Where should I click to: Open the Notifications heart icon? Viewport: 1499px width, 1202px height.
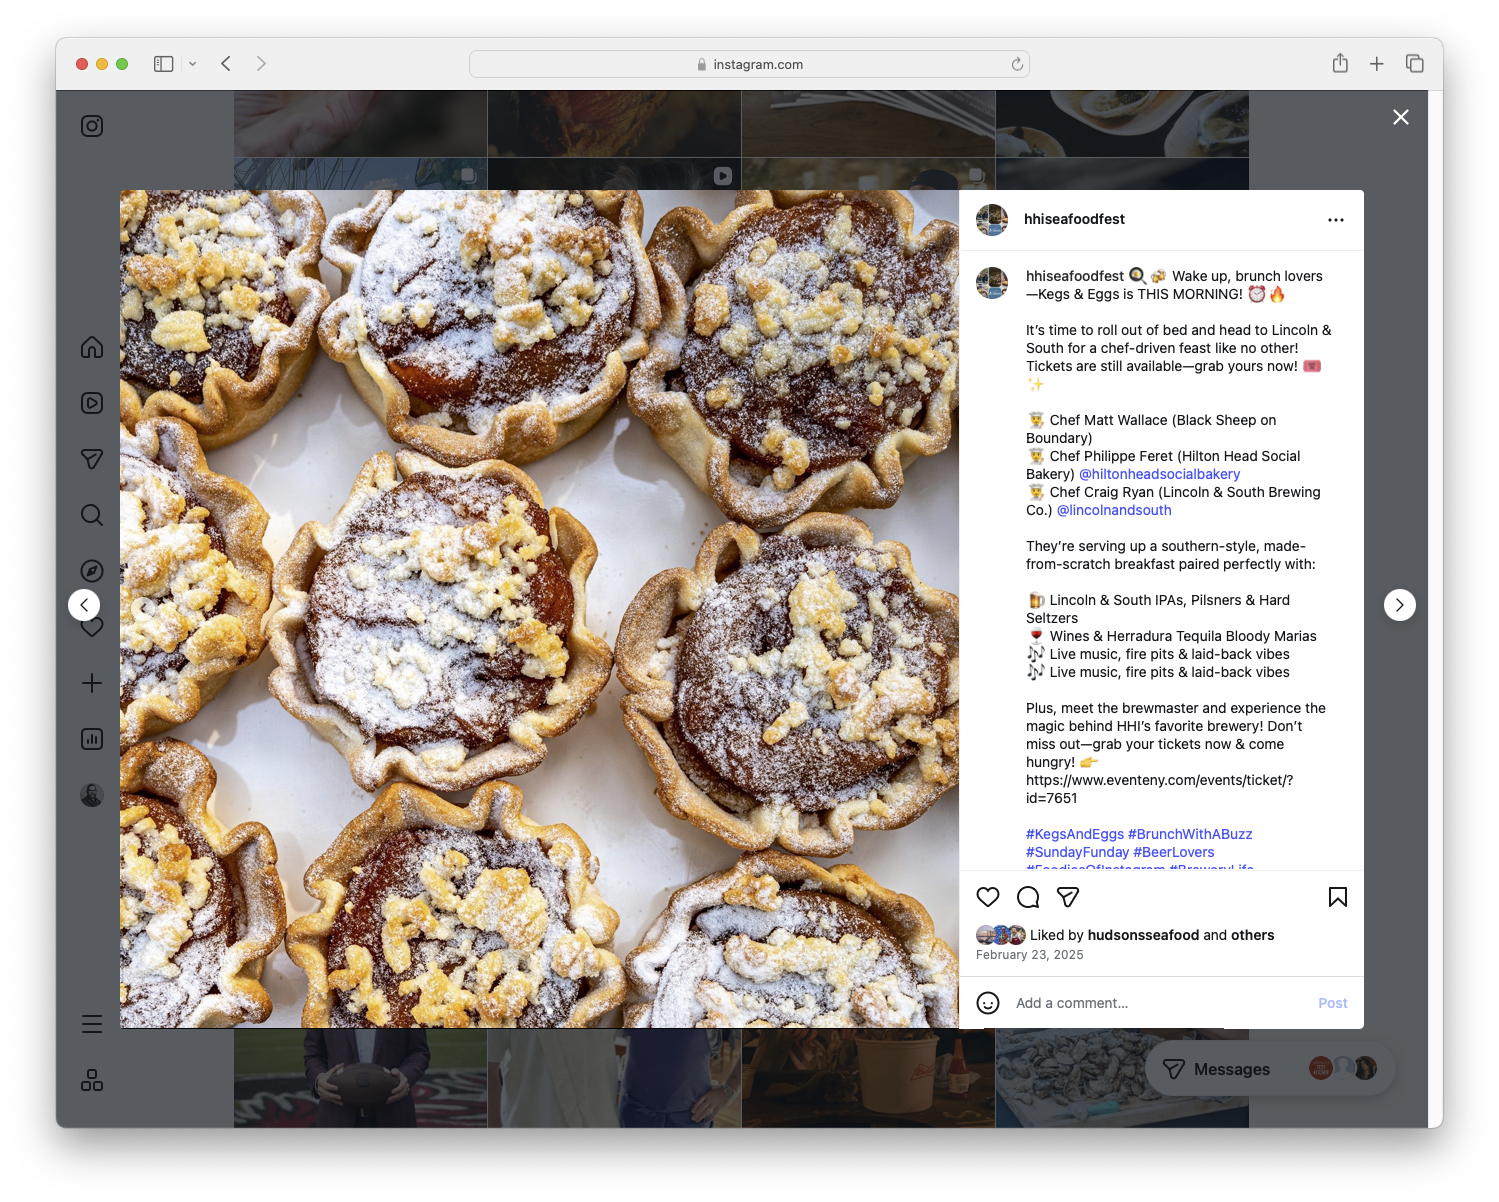pyautogui.click(x=91, y=627)
